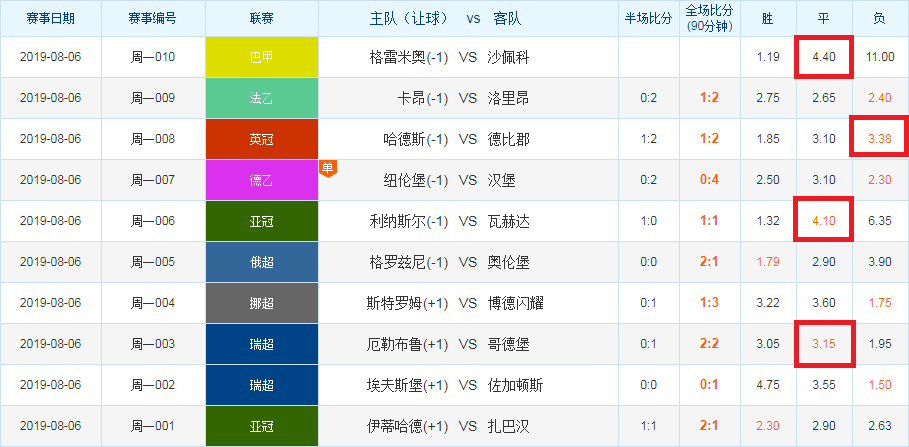Click win odds 1.19 on 周一010 row
The height and width of the screenshot is (447, 909).
[x=768, y=57]
